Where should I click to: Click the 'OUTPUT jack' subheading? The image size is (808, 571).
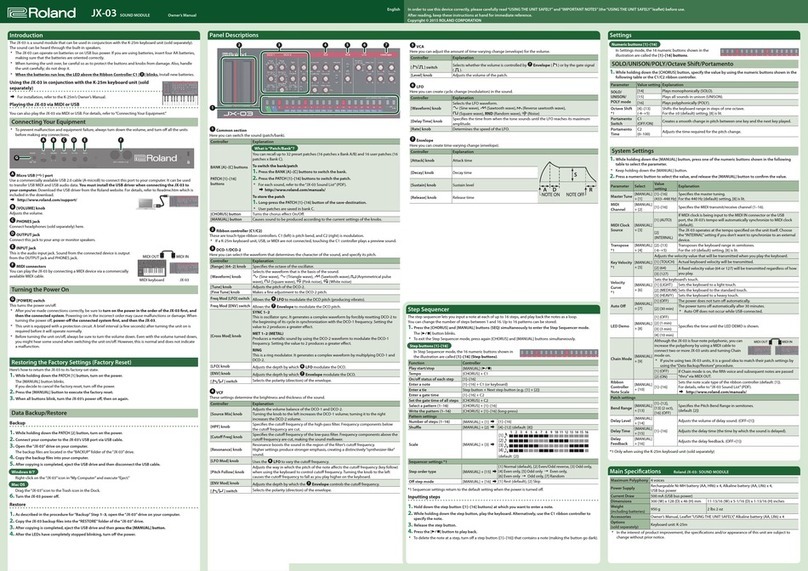tap(28, 234)
